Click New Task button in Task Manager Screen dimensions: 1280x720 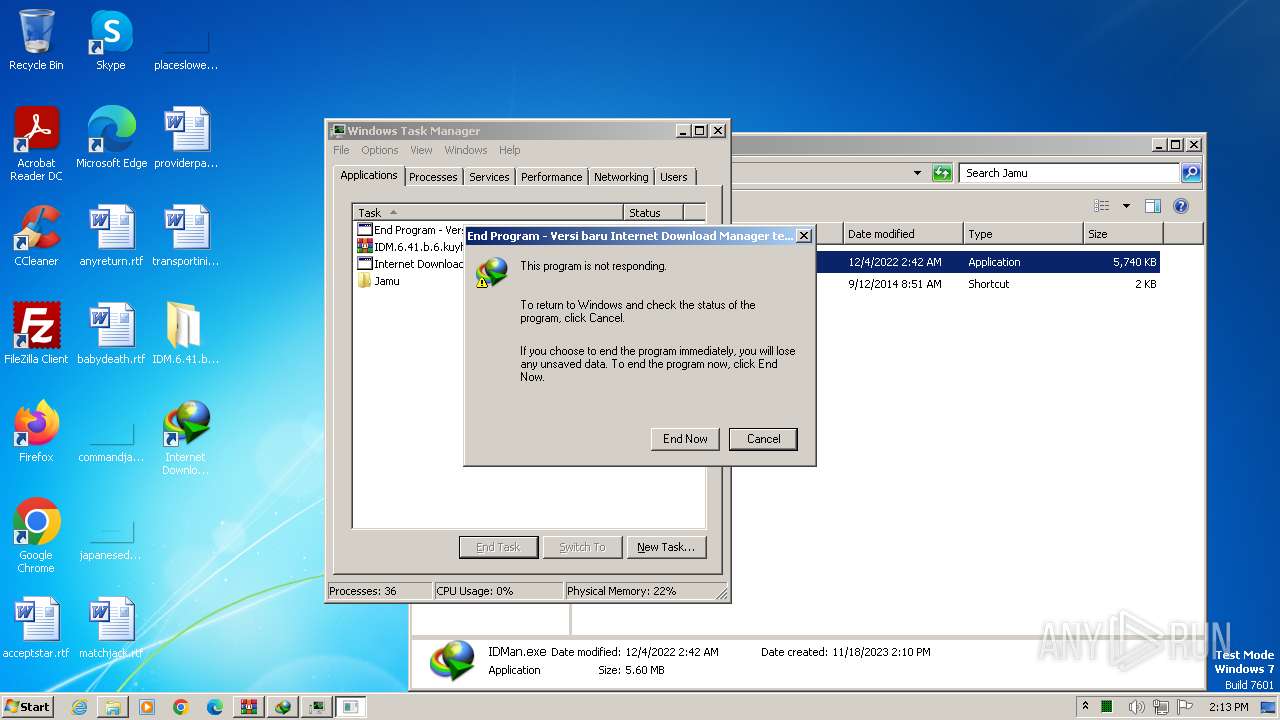coord(665,547)
